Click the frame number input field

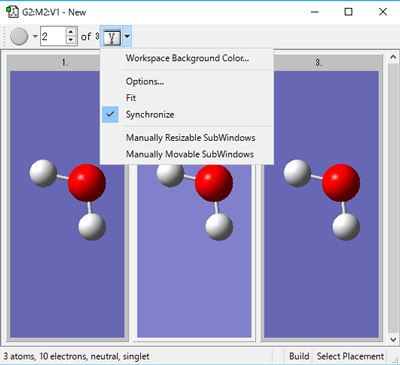coord(53,36)
